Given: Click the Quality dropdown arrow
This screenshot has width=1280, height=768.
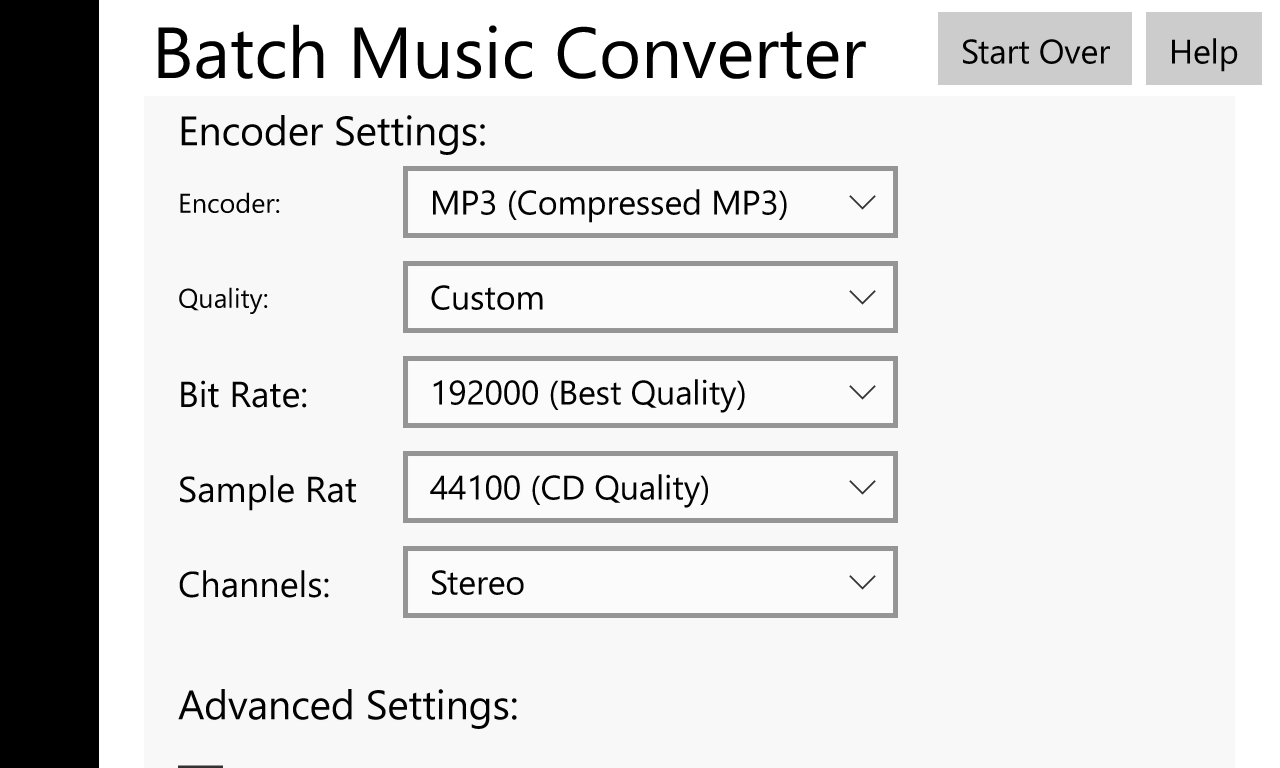Looking at the screenshot, I should click(x=862, y=297).
